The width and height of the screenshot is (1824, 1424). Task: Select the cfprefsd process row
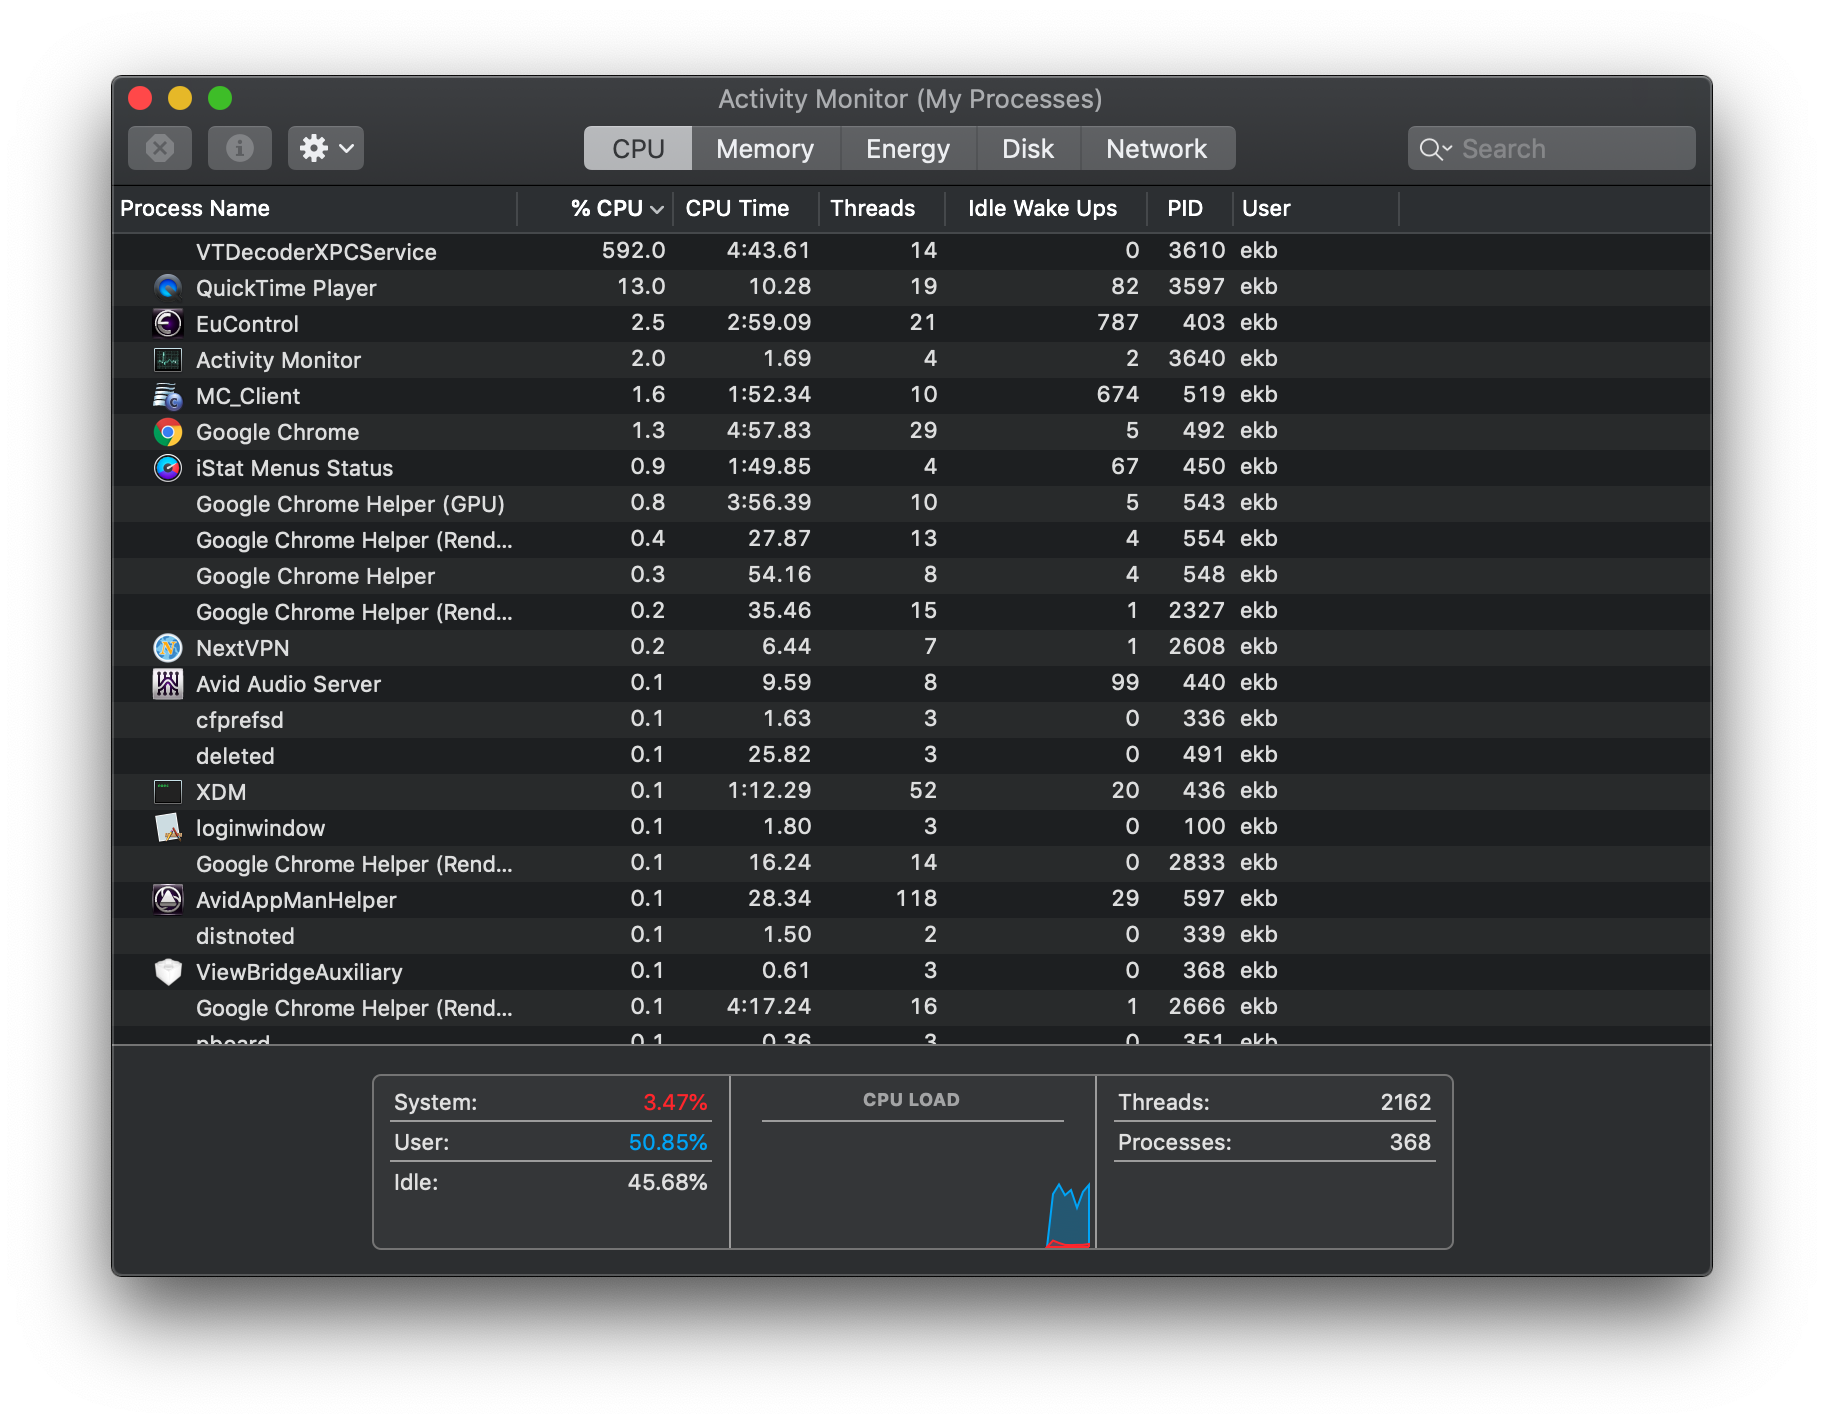point(912,719)
